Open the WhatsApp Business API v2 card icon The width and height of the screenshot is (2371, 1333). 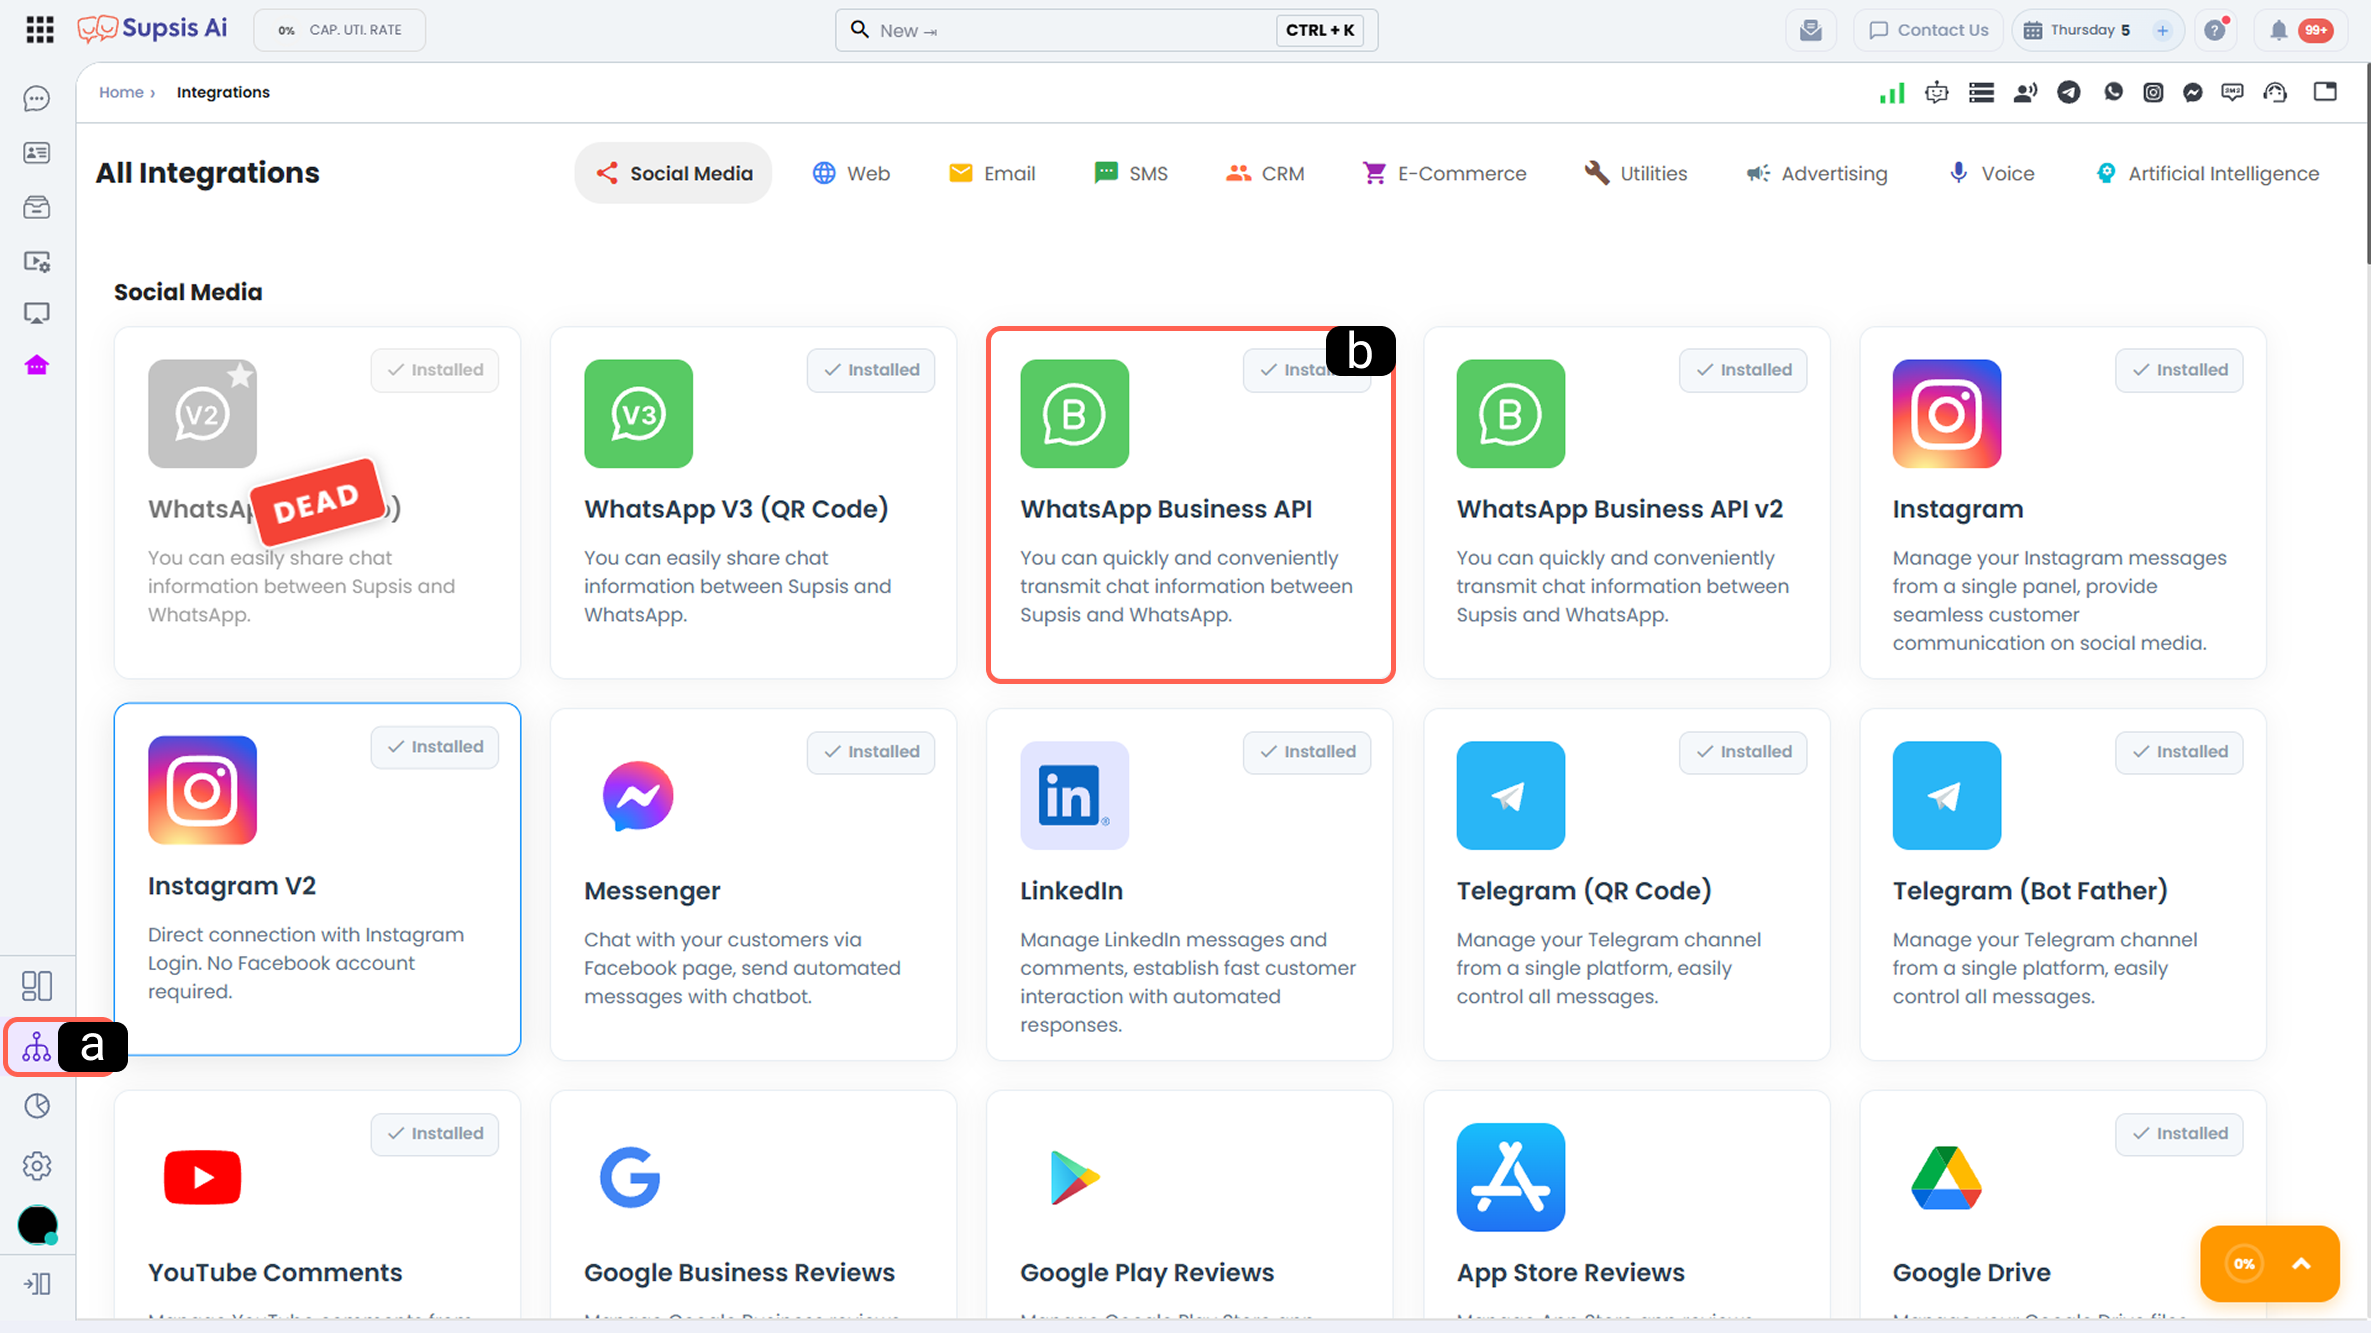1510,413
